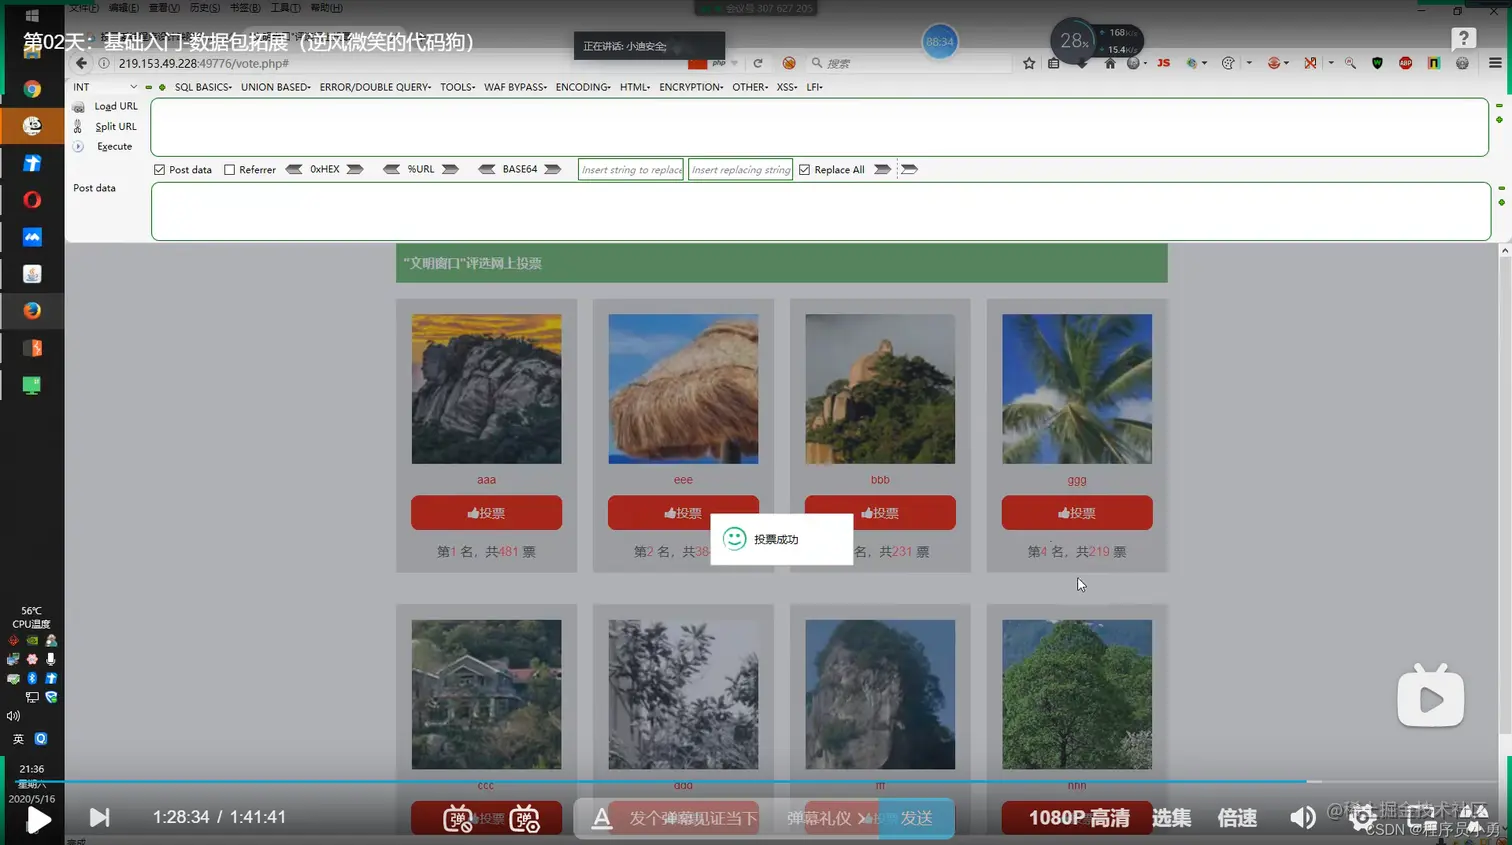Click the video play button
This screenshot has width=1512, height=845.
pyautogui.click(x=38, y=820)
